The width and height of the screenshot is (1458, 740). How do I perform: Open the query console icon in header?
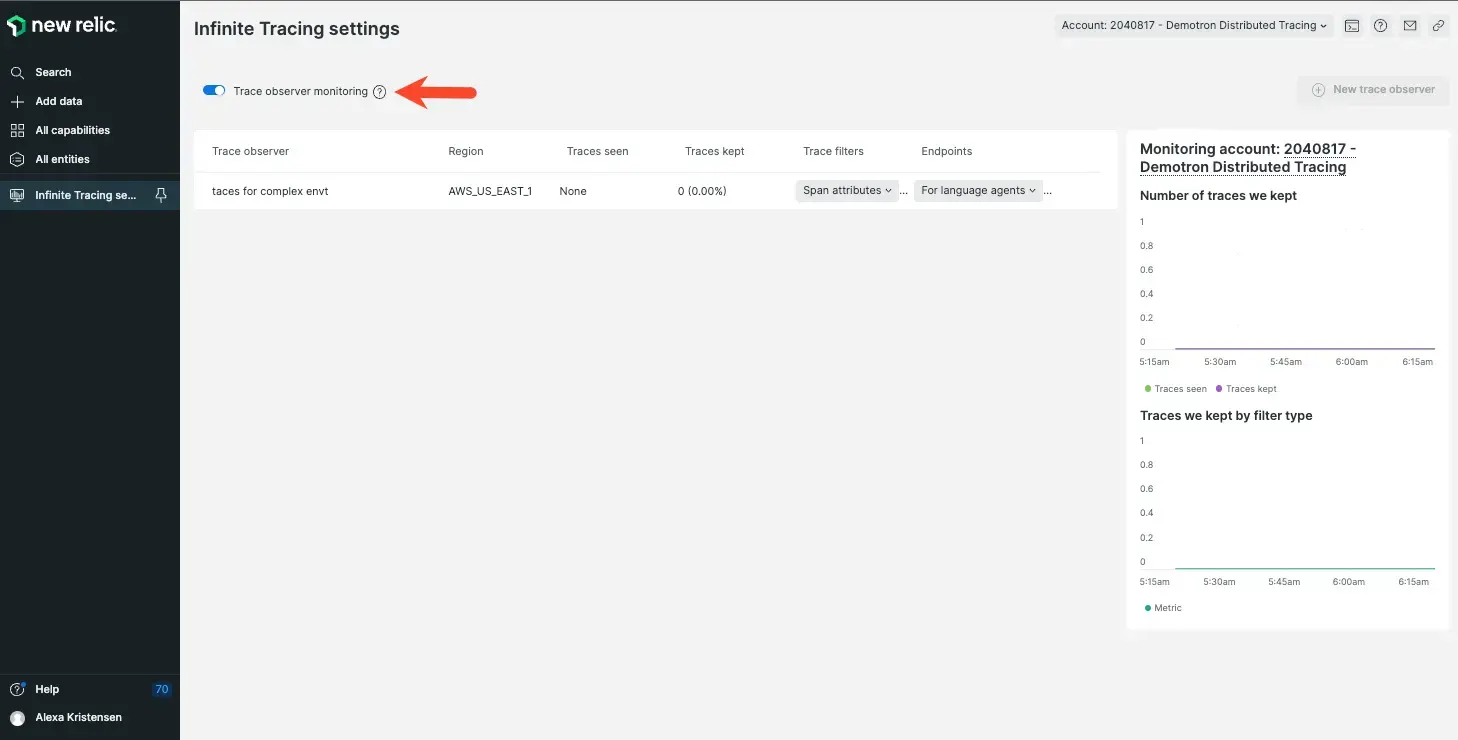click(1351, 26)
